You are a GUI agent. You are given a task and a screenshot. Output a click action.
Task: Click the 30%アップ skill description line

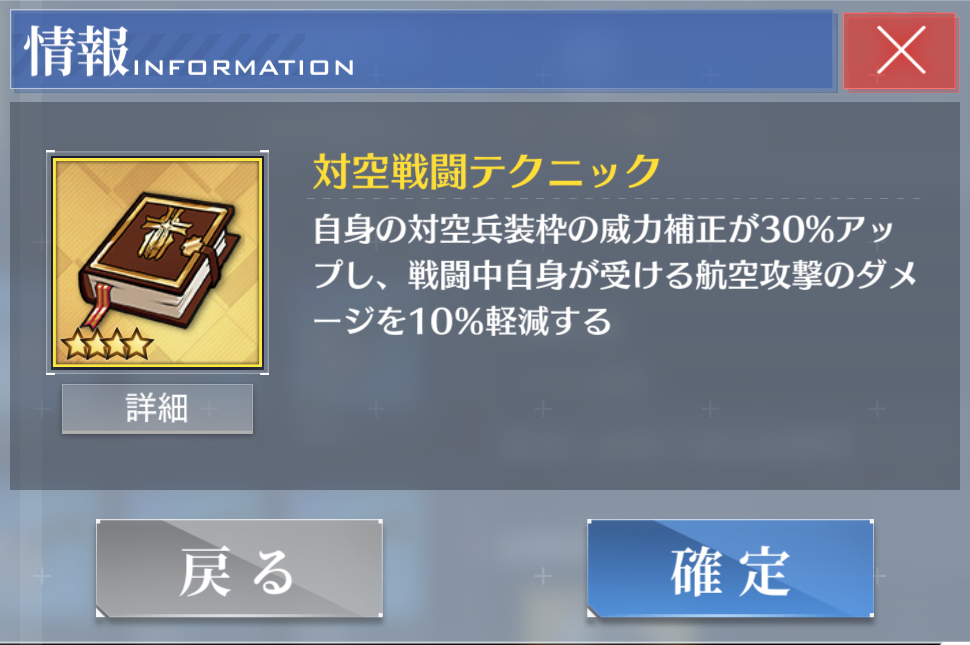[603, 229]
